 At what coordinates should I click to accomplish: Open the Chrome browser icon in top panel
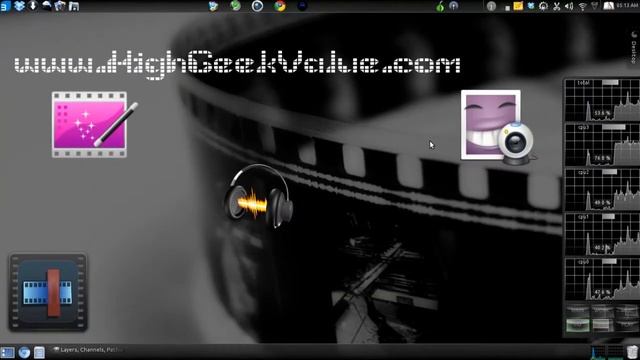280,6
